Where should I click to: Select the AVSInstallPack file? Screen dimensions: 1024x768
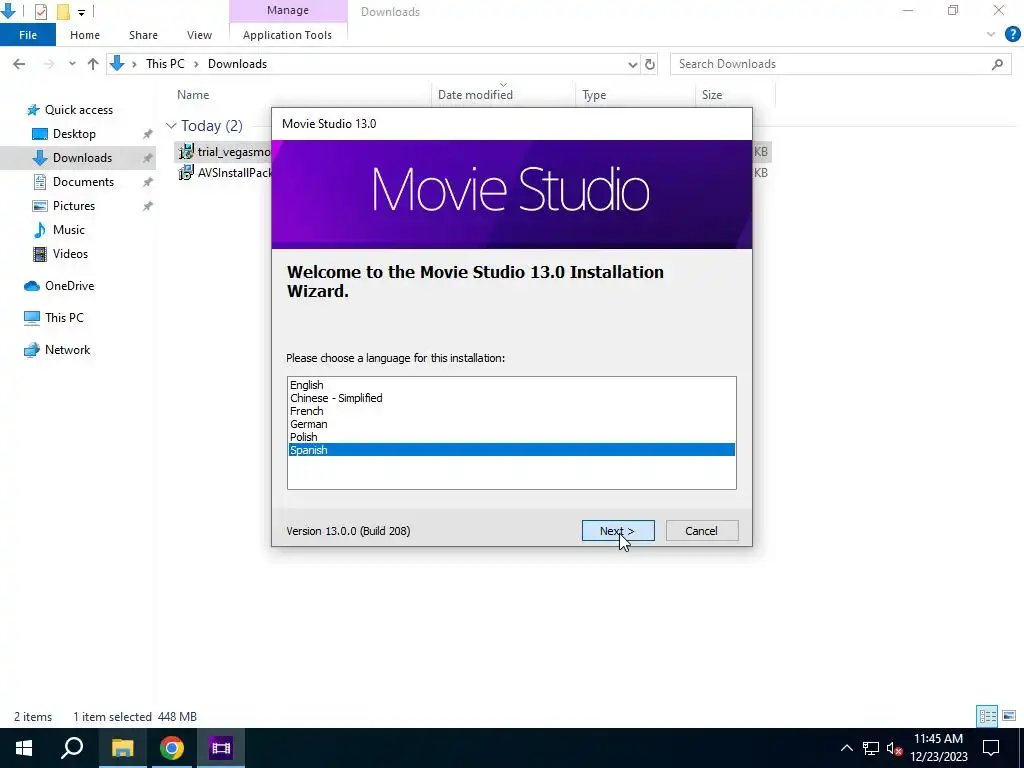tap(226, 172)
